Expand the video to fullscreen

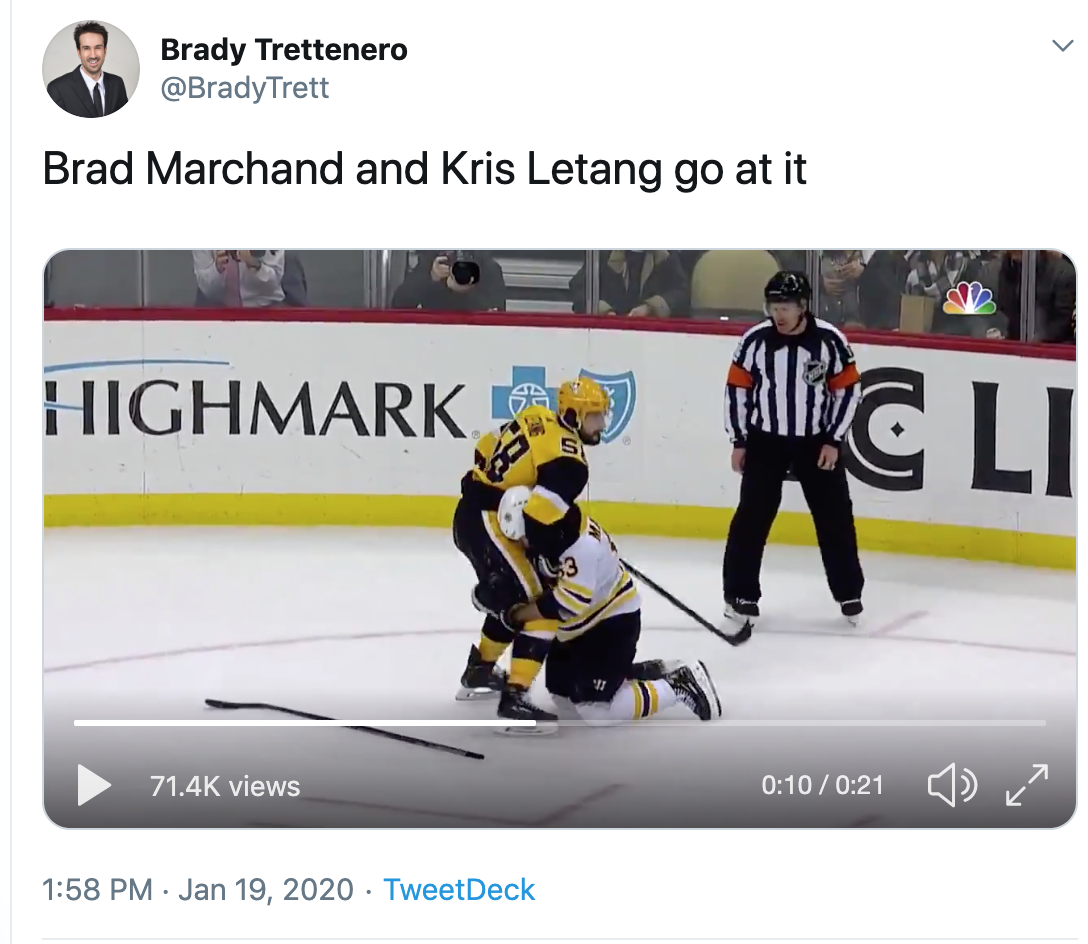(x=1026, y=785)
